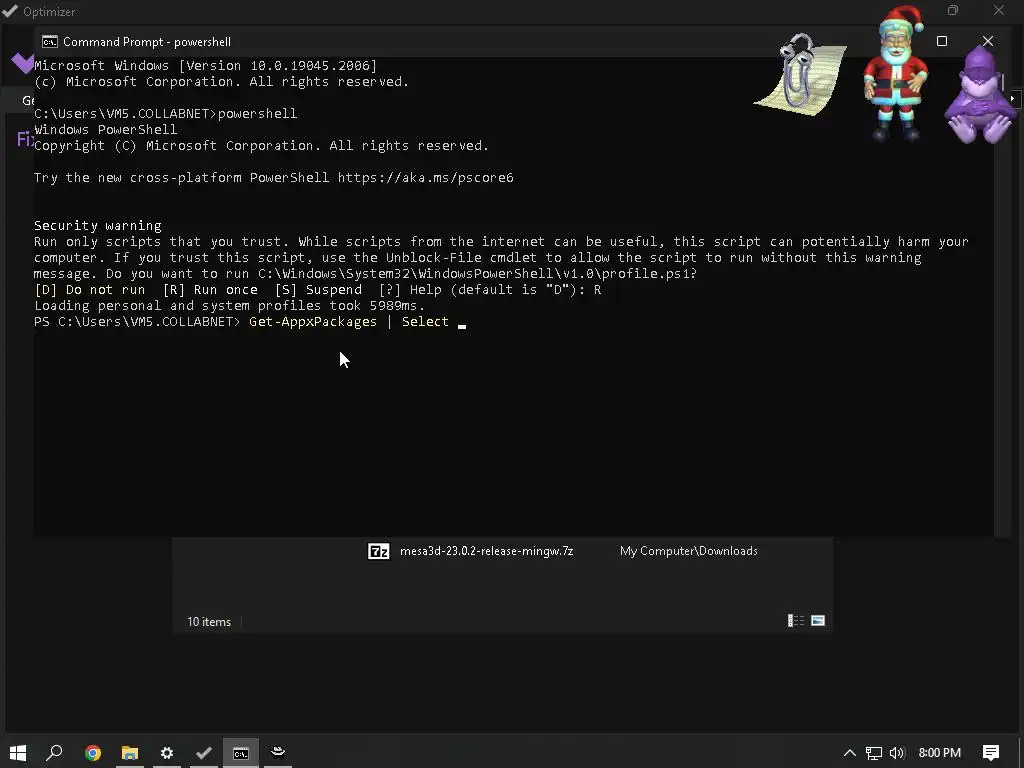
Task: Switch to Optimizer checkmark taskbar app
Action: tap(204, 752)
